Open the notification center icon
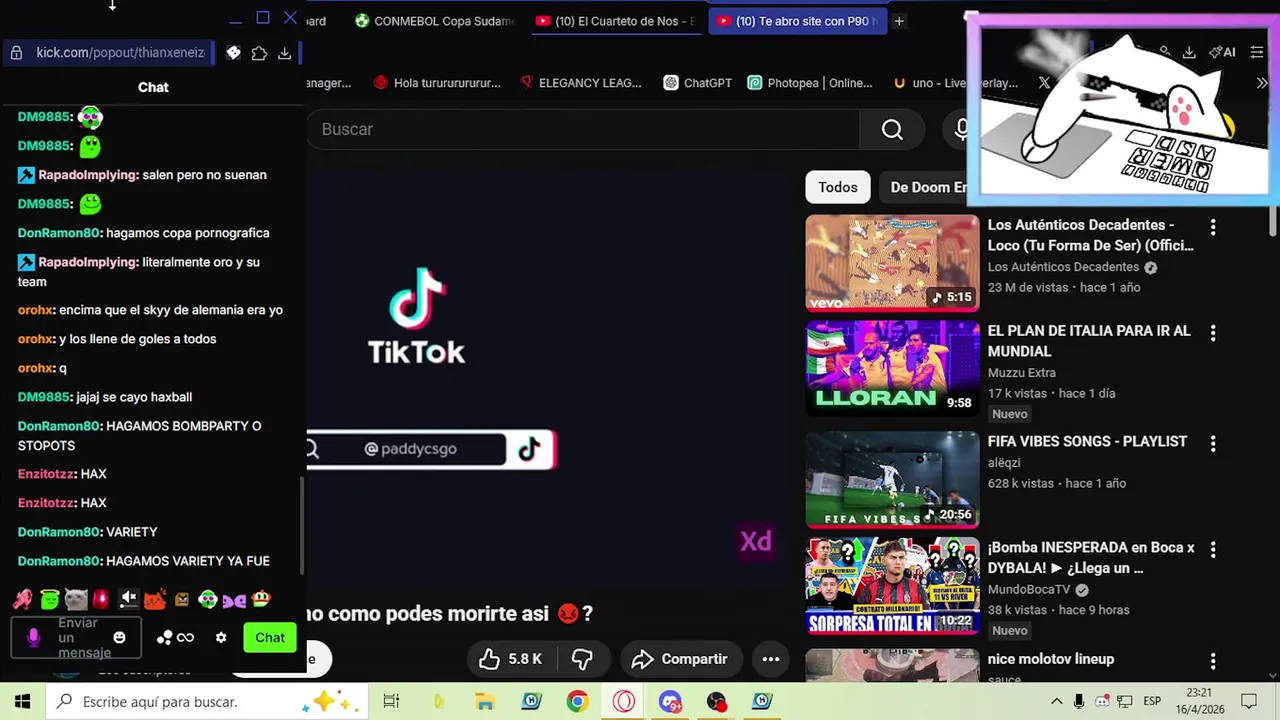1280x720 pixels. (1248, 701)
